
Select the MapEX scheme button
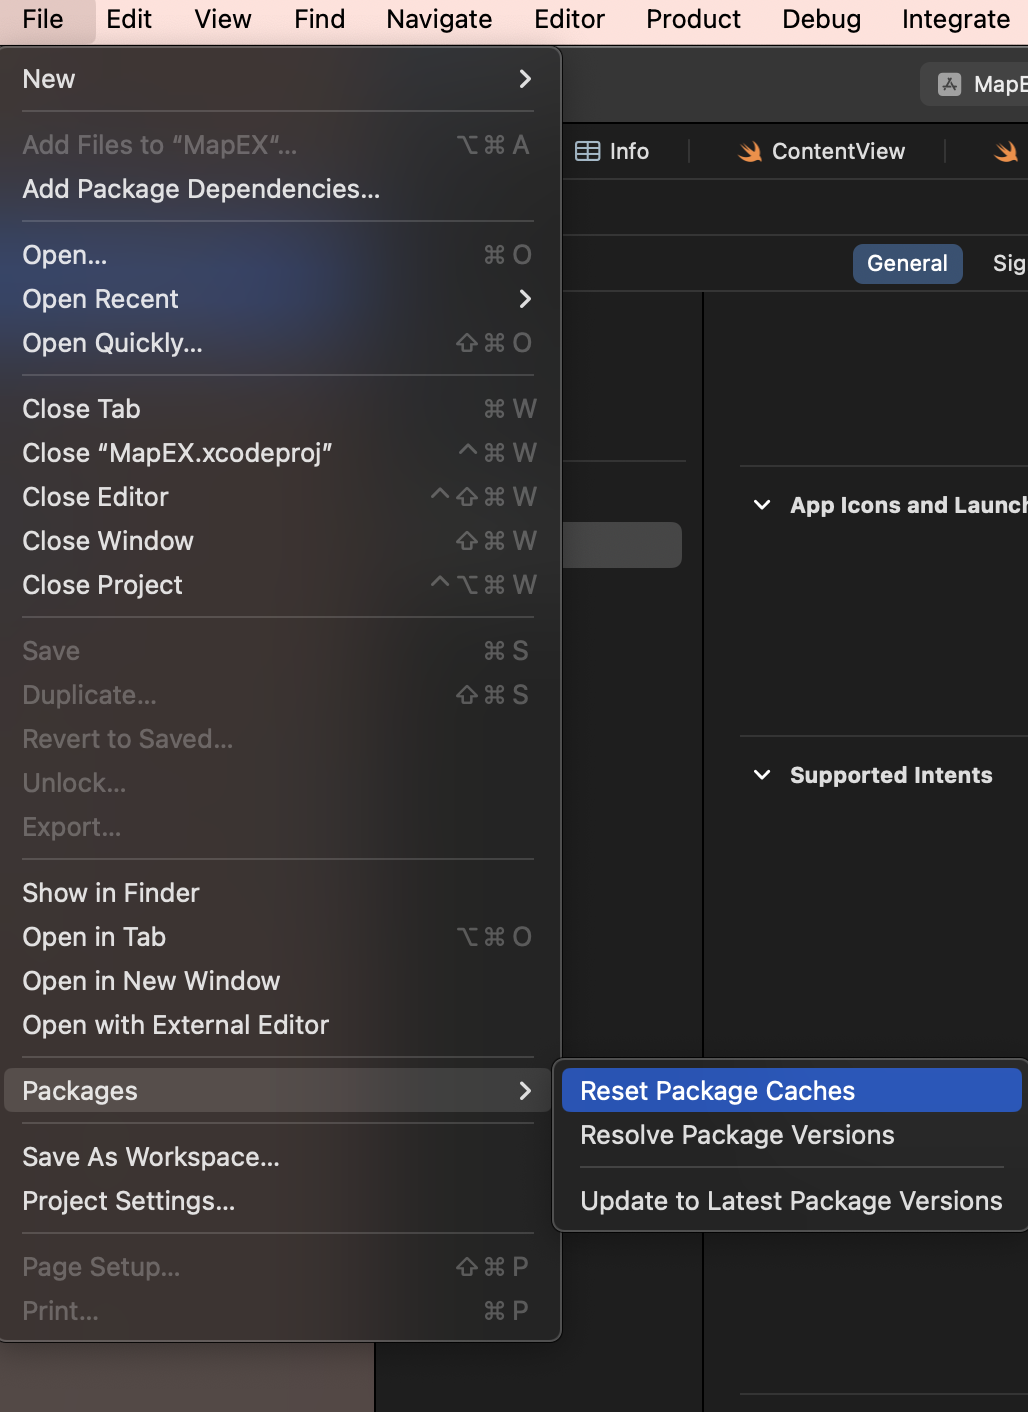point(975,84)
